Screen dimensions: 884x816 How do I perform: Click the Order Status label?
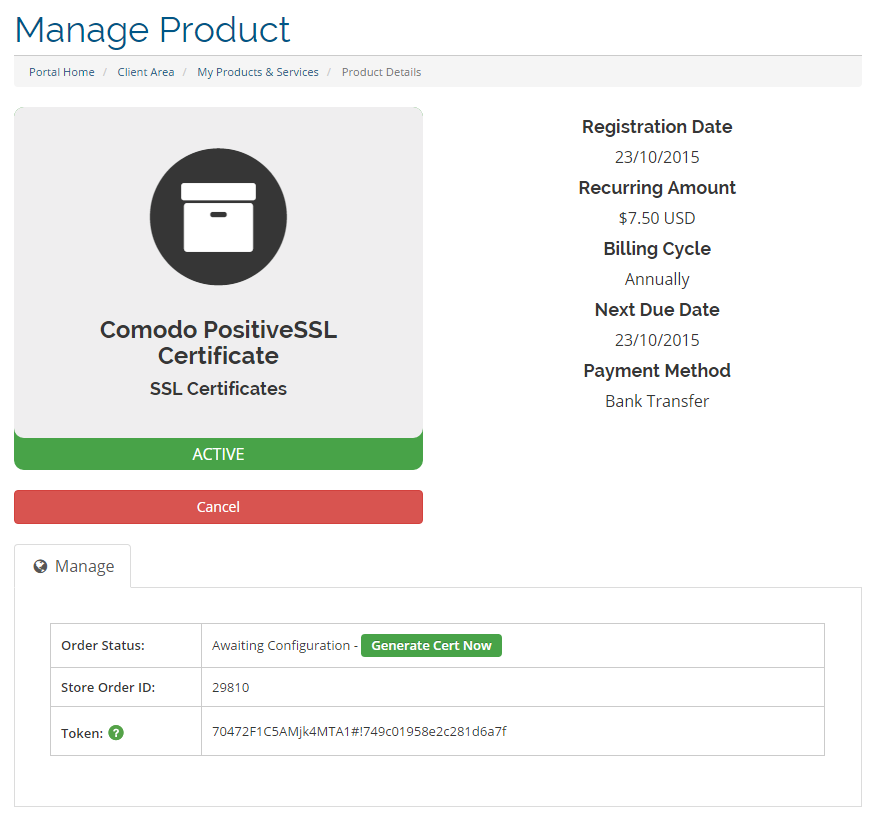103,645
